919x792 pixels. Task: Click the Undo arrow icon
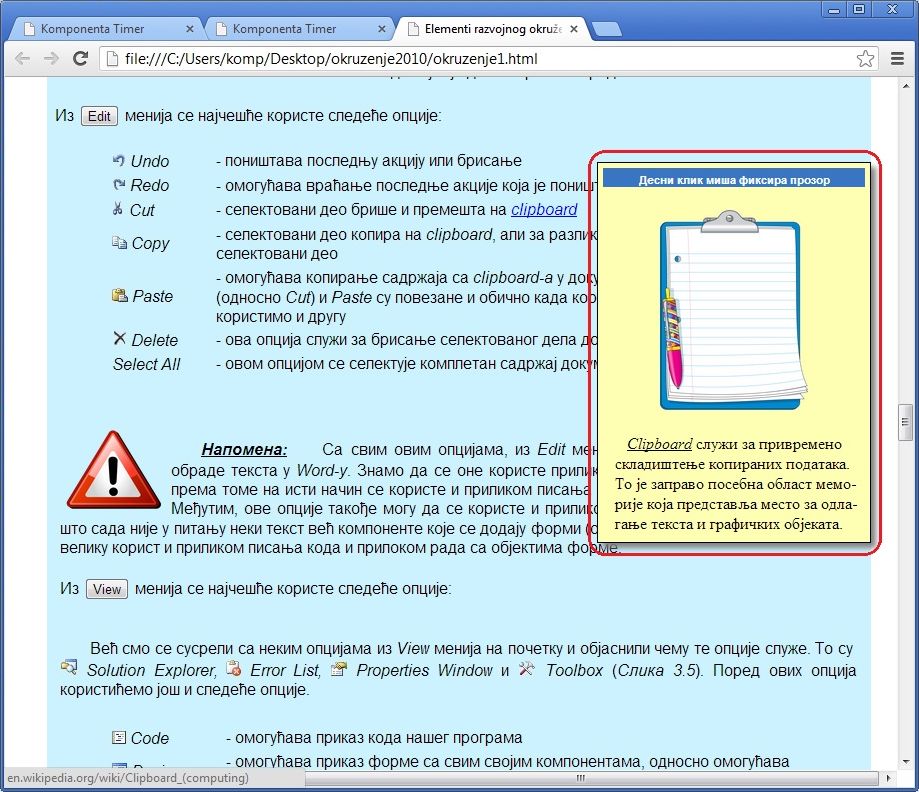(x=119, y=160)
